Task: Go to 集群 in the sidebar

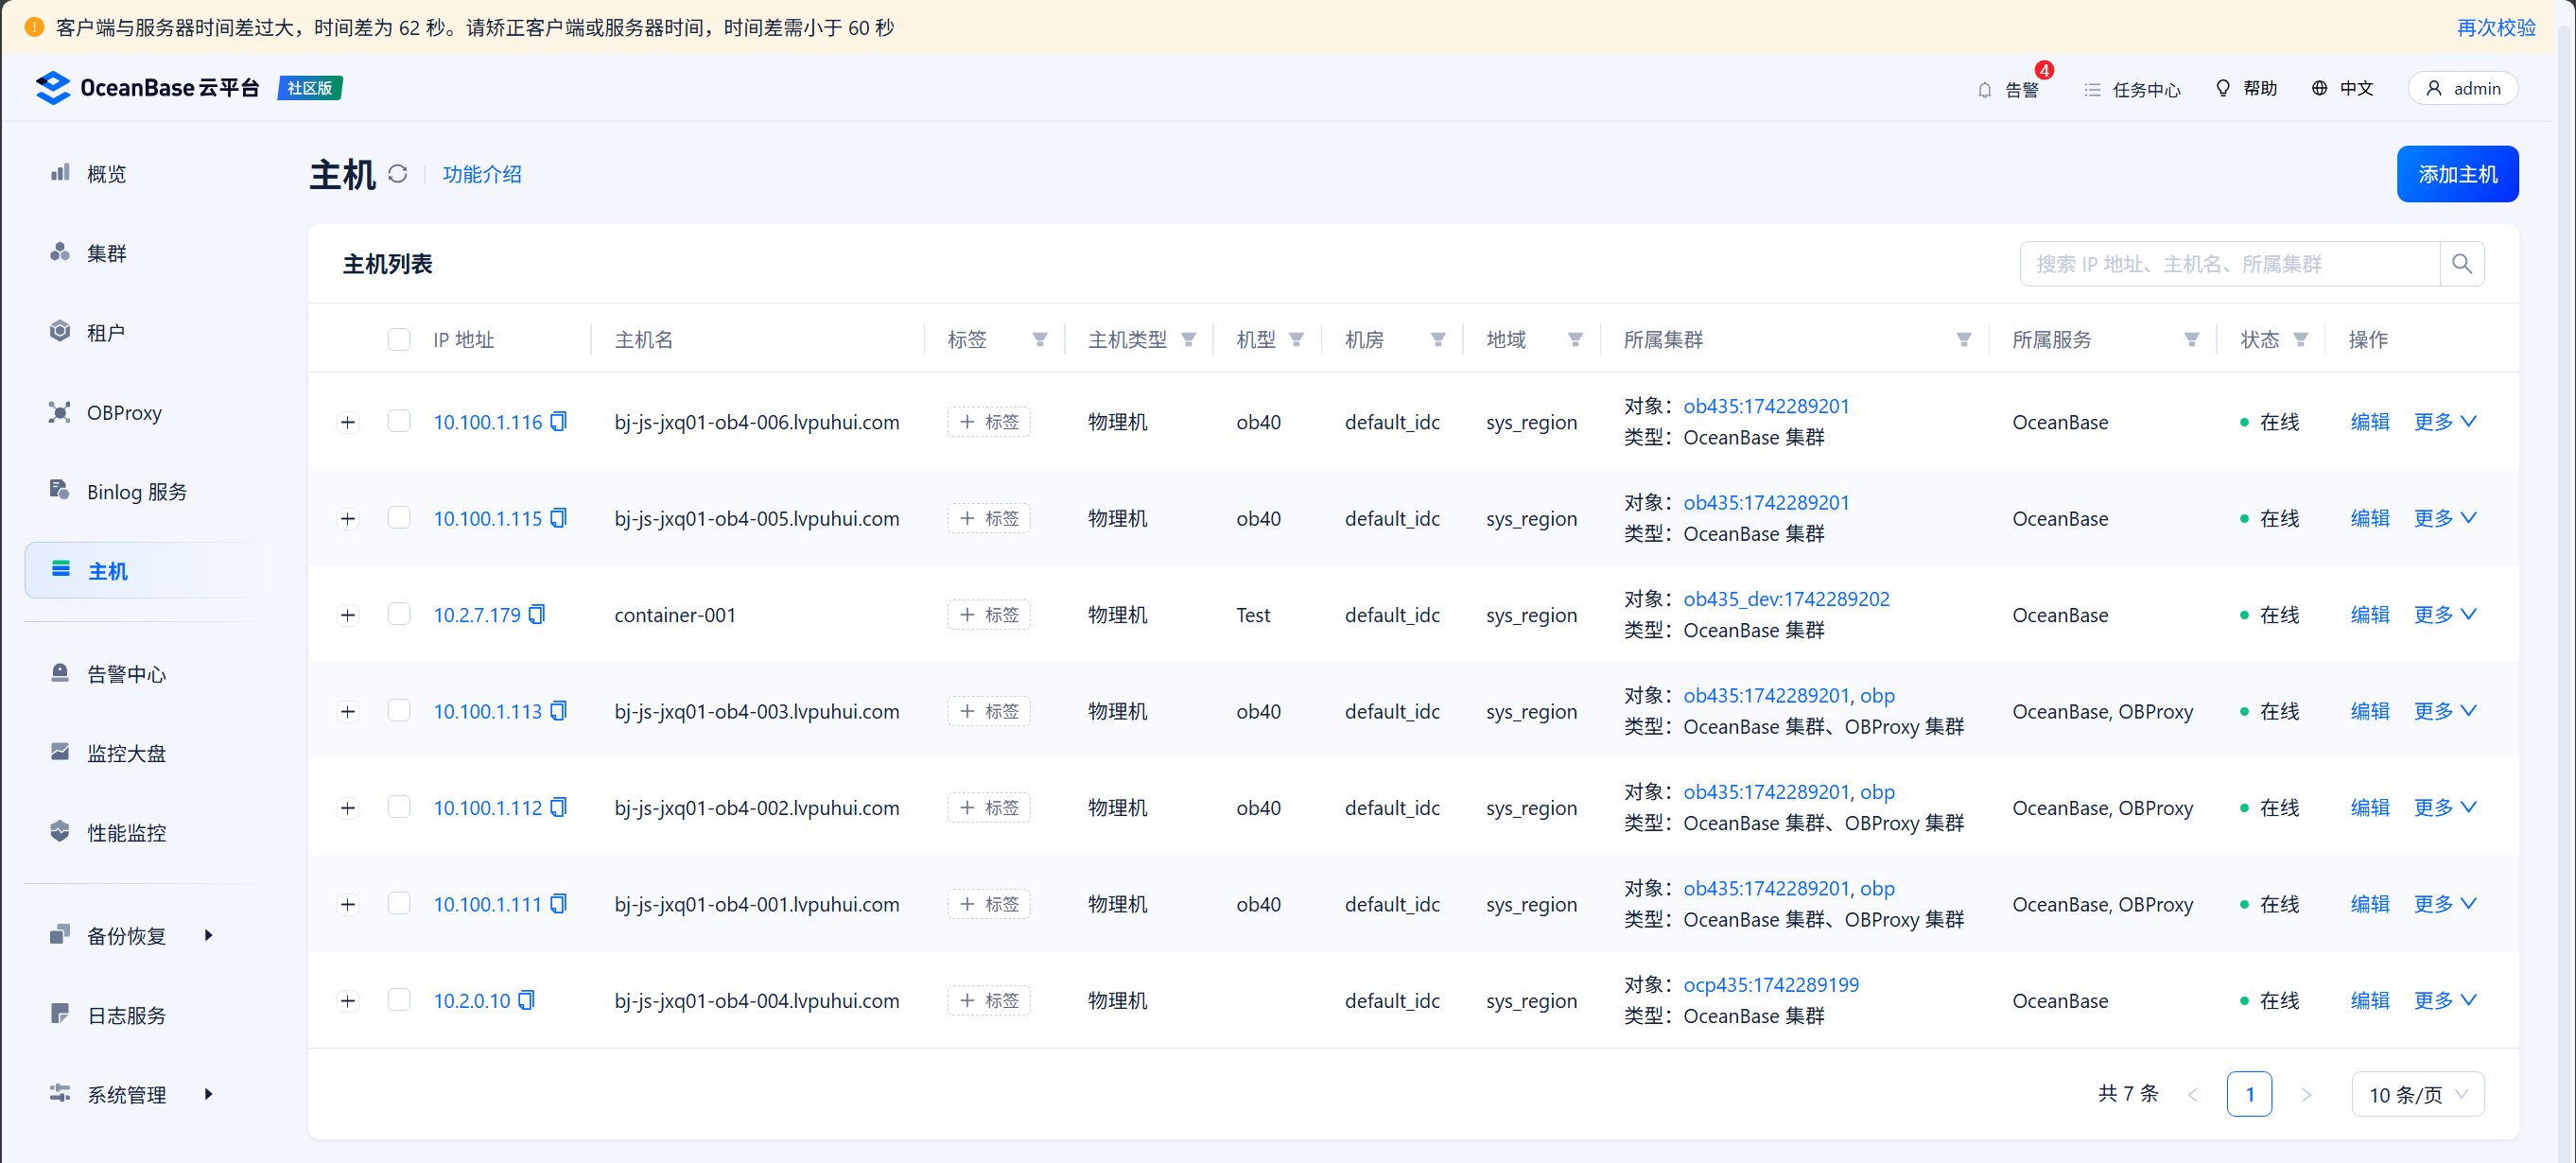Action: click(106, 253)
